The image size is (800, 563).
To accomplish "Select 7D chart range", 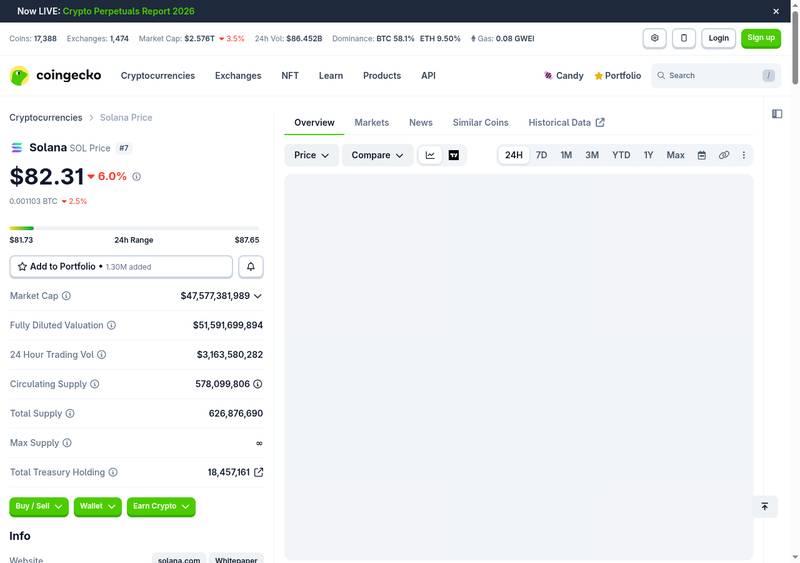I will [x=541, y=155].
